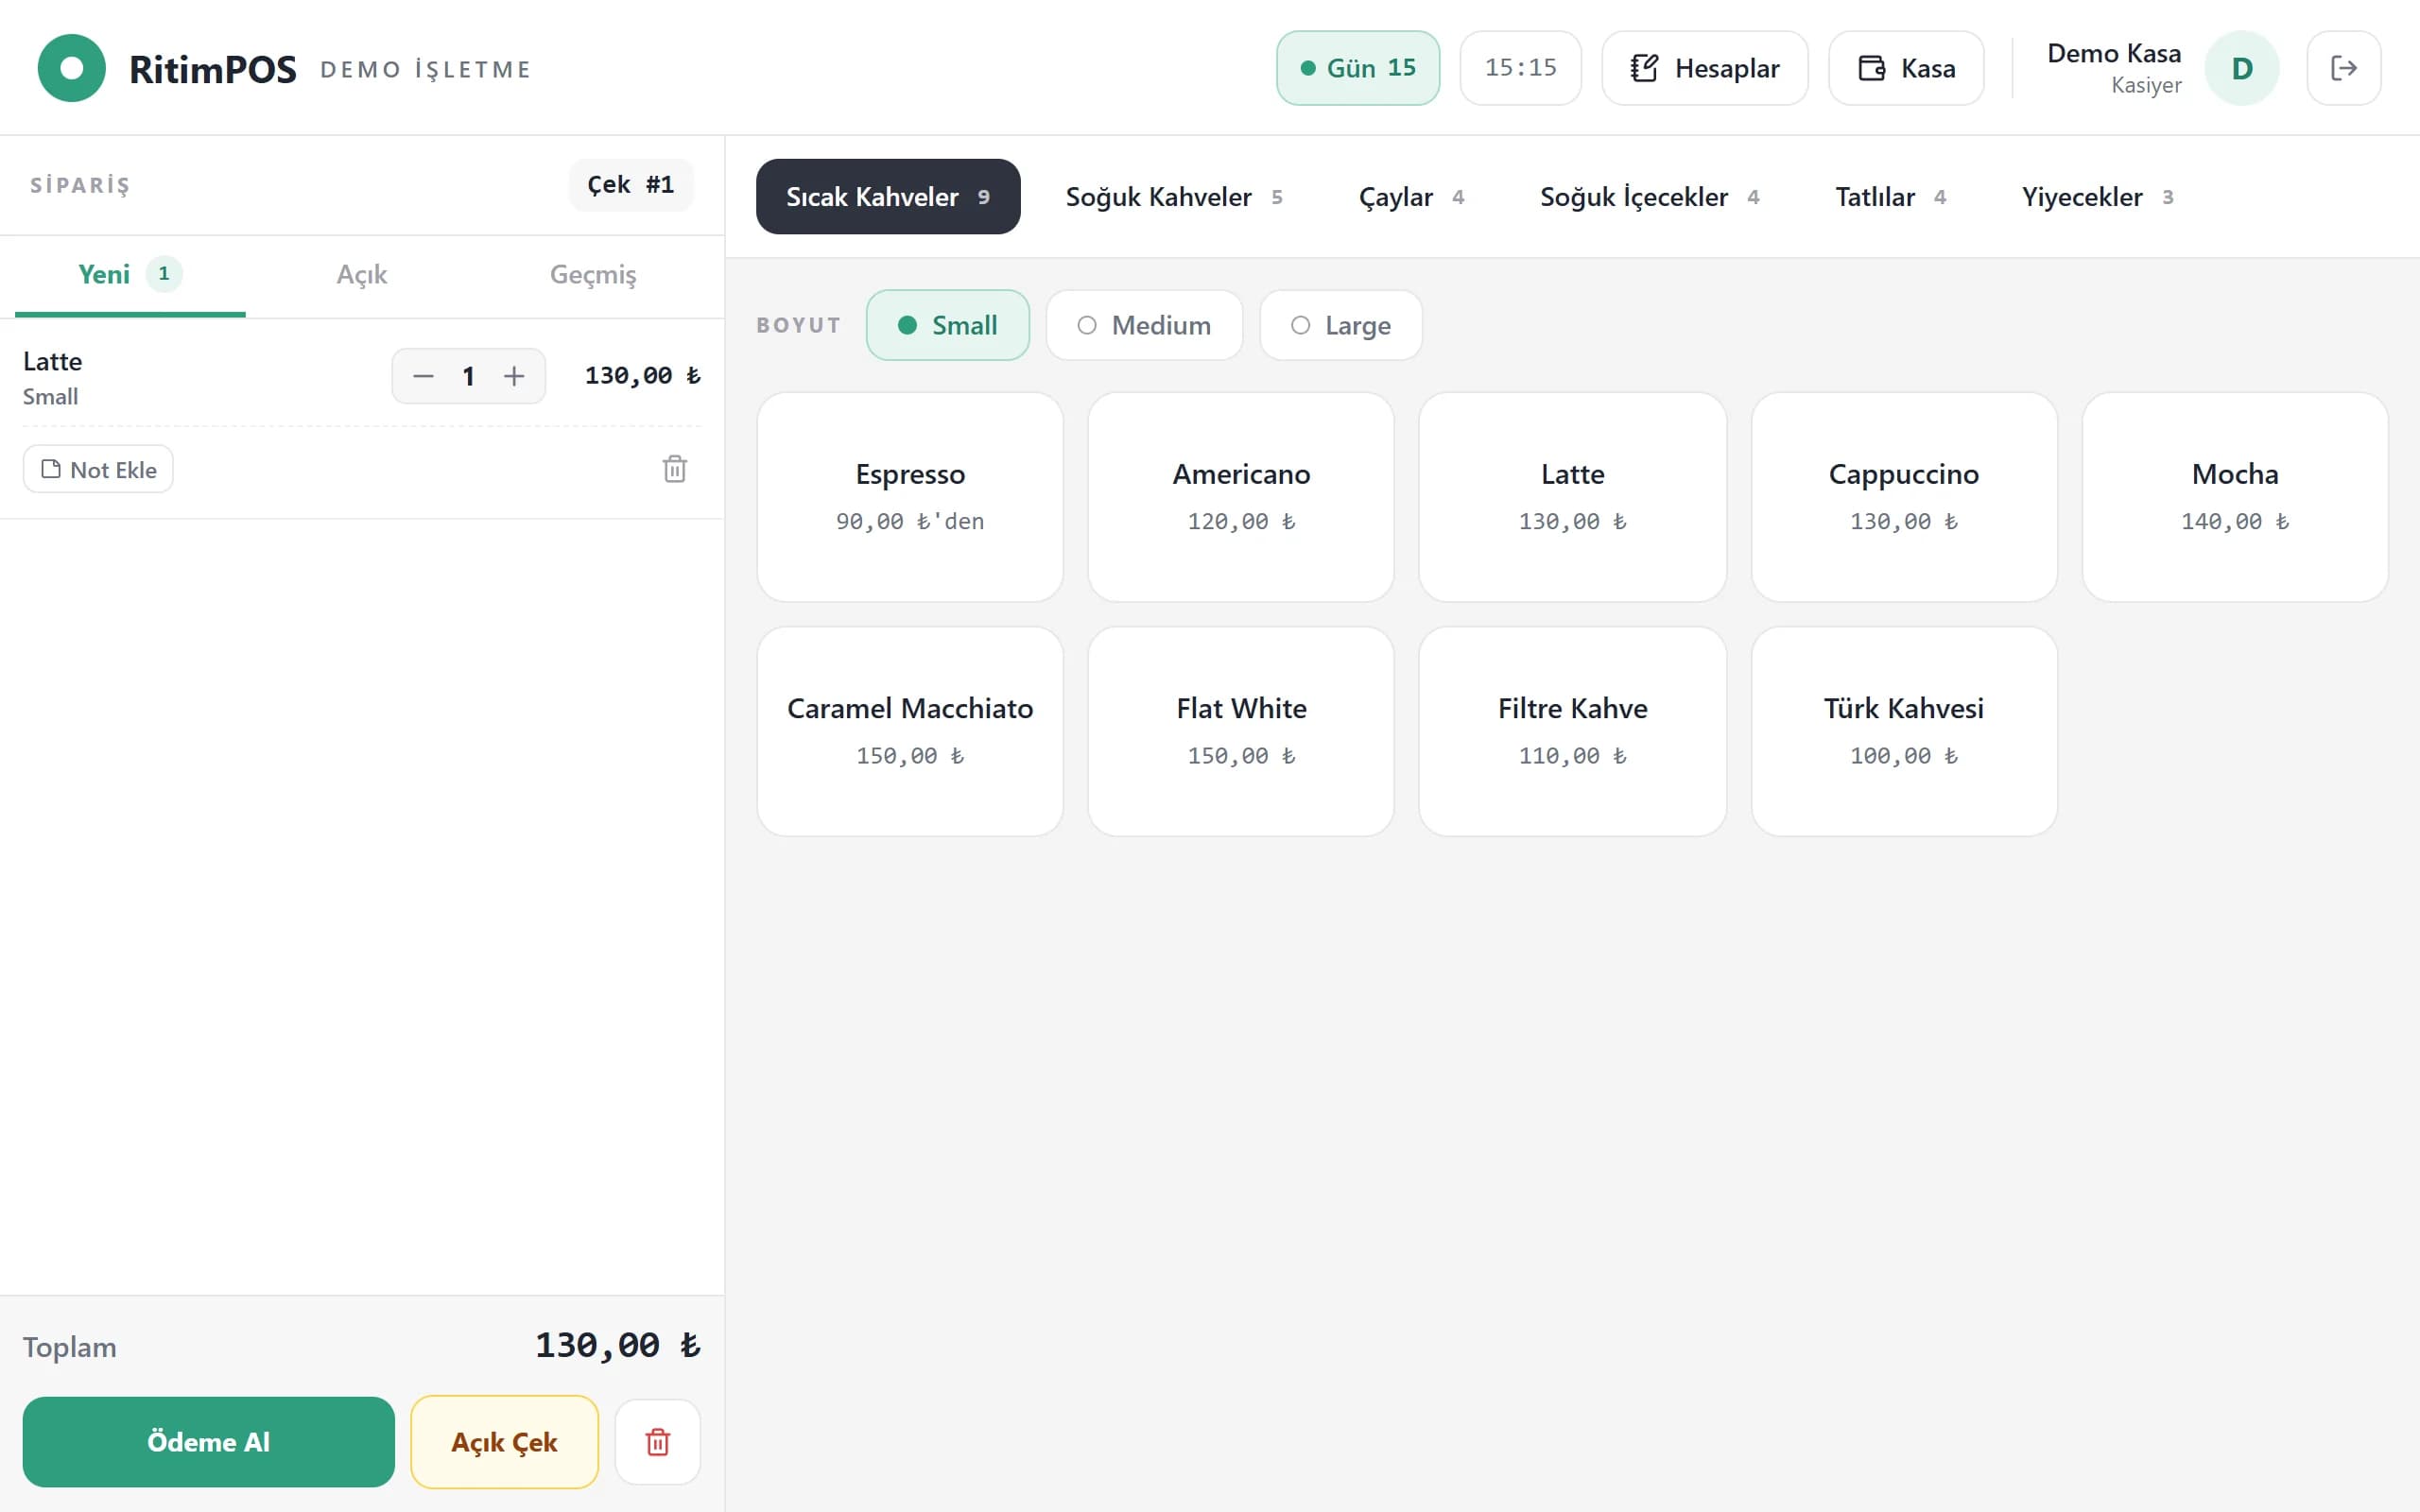
Task: Open the Tatlılar category tab
Action: pyautogui.click(x=1890, y=197)
